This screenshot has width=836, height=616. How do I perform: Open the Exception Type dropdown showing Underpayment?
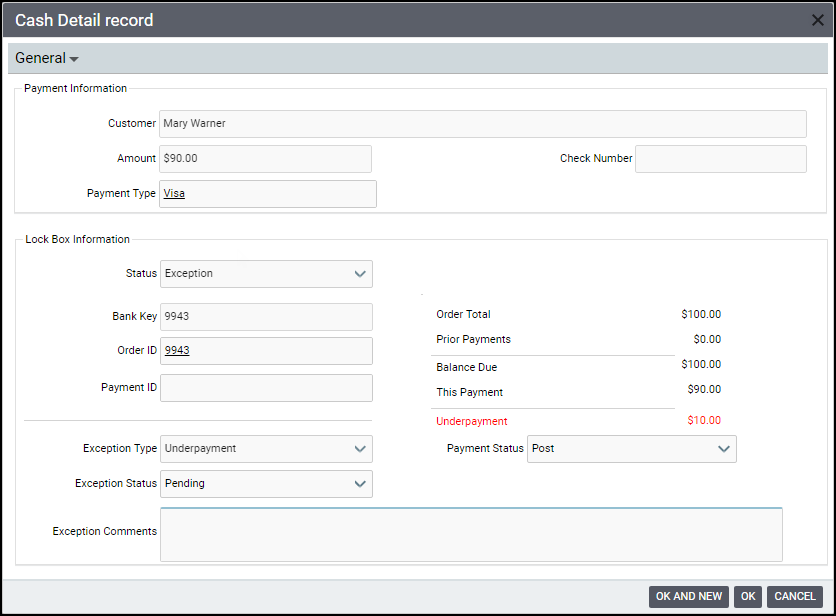coord(266,449)
